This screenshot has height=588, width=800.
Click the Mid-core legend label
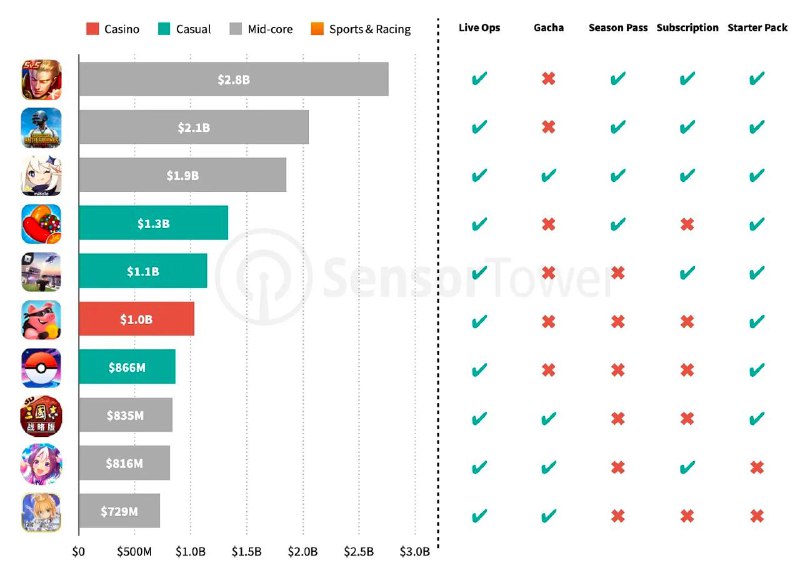[270, 29]
